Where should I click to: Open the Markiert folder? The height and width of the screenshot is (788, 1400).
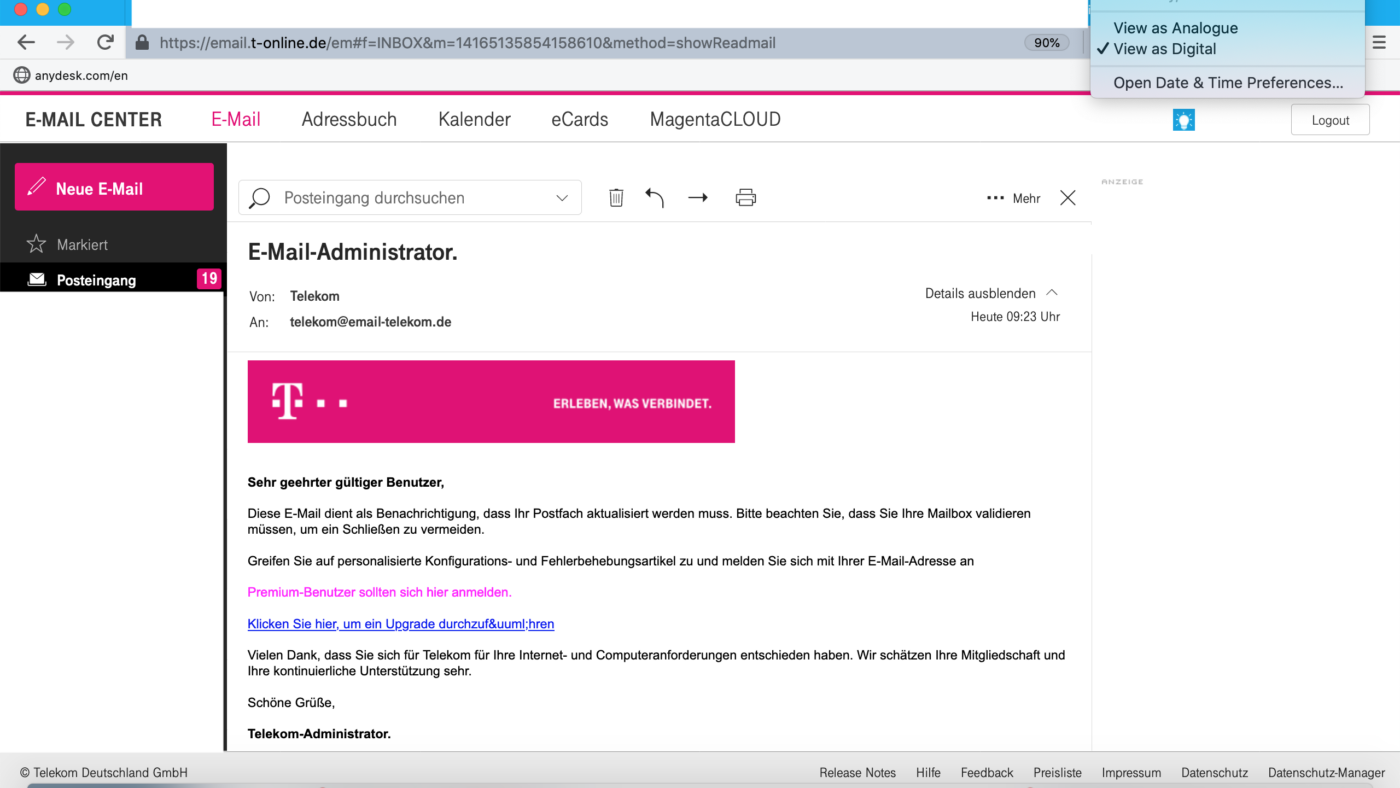(82, 244)
